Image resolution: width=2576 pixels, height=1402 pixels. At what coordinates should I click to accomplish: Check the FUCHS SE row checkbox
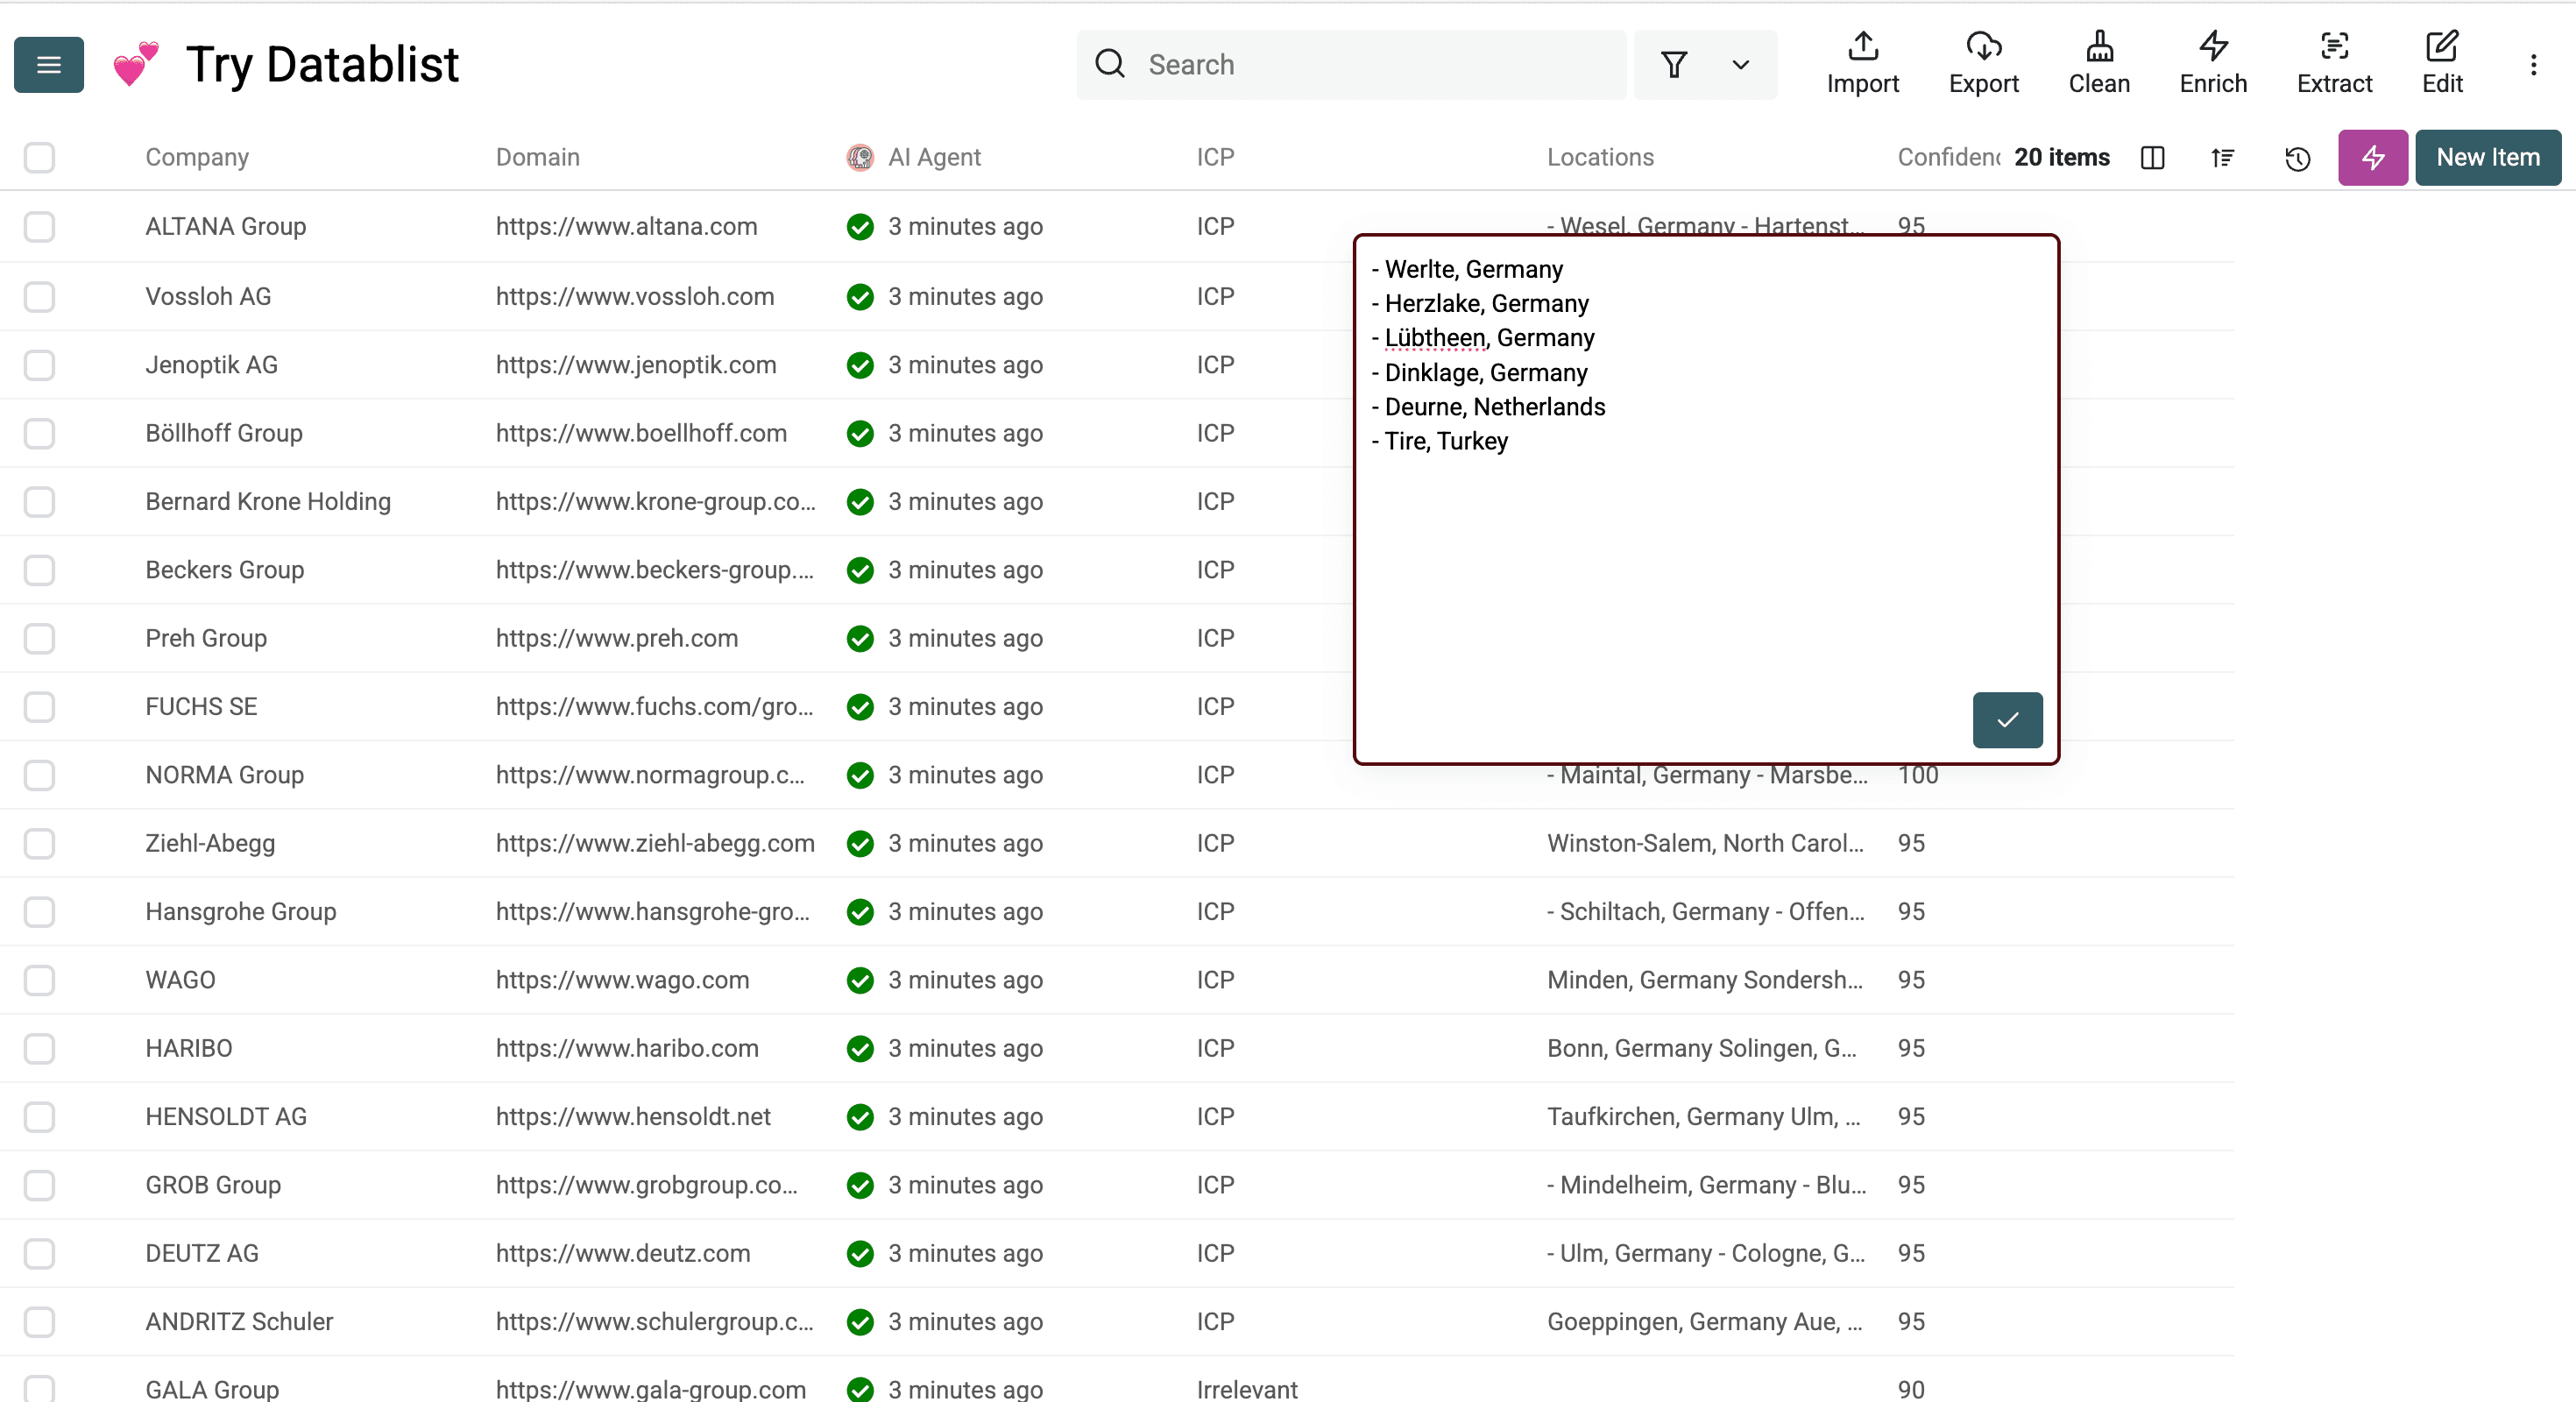click(39, 707)
